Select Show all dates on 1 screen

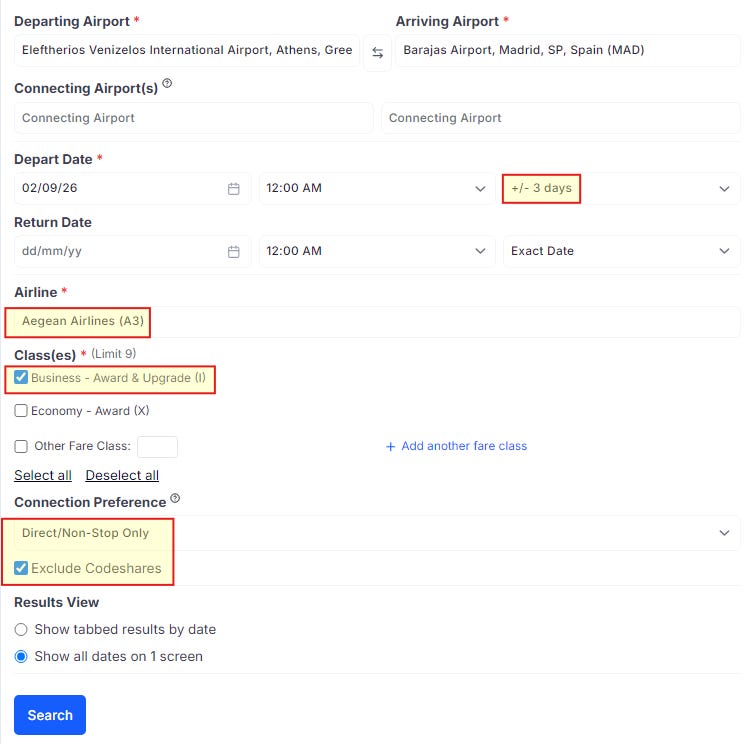click(21, 657)
